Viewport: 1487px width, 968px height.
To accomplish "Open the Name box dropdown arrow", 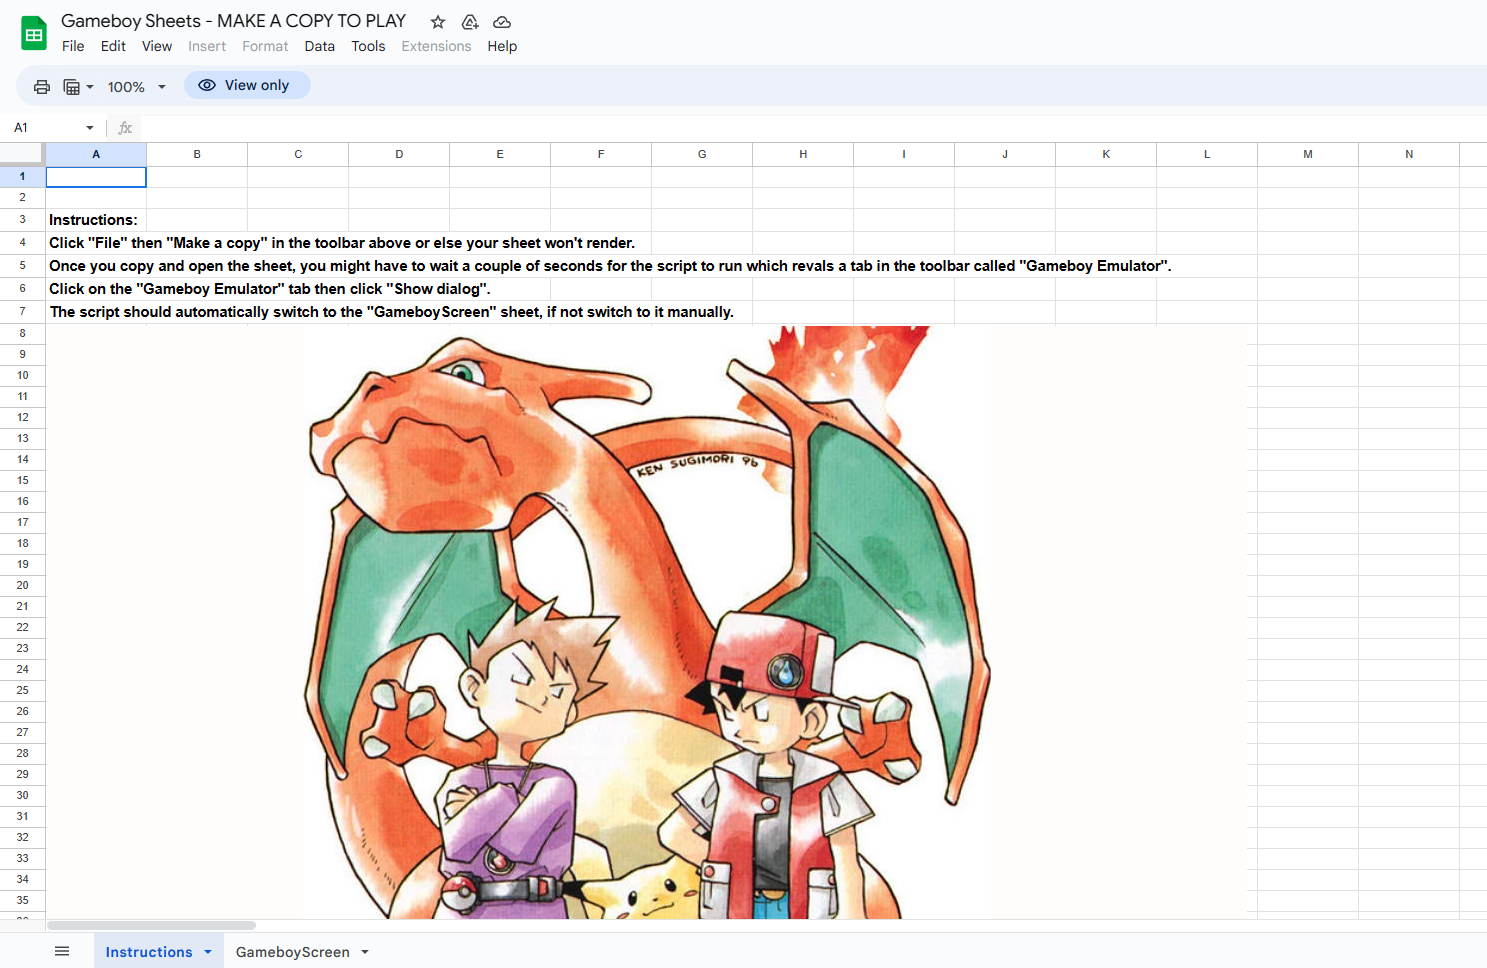I will point(90,128).
